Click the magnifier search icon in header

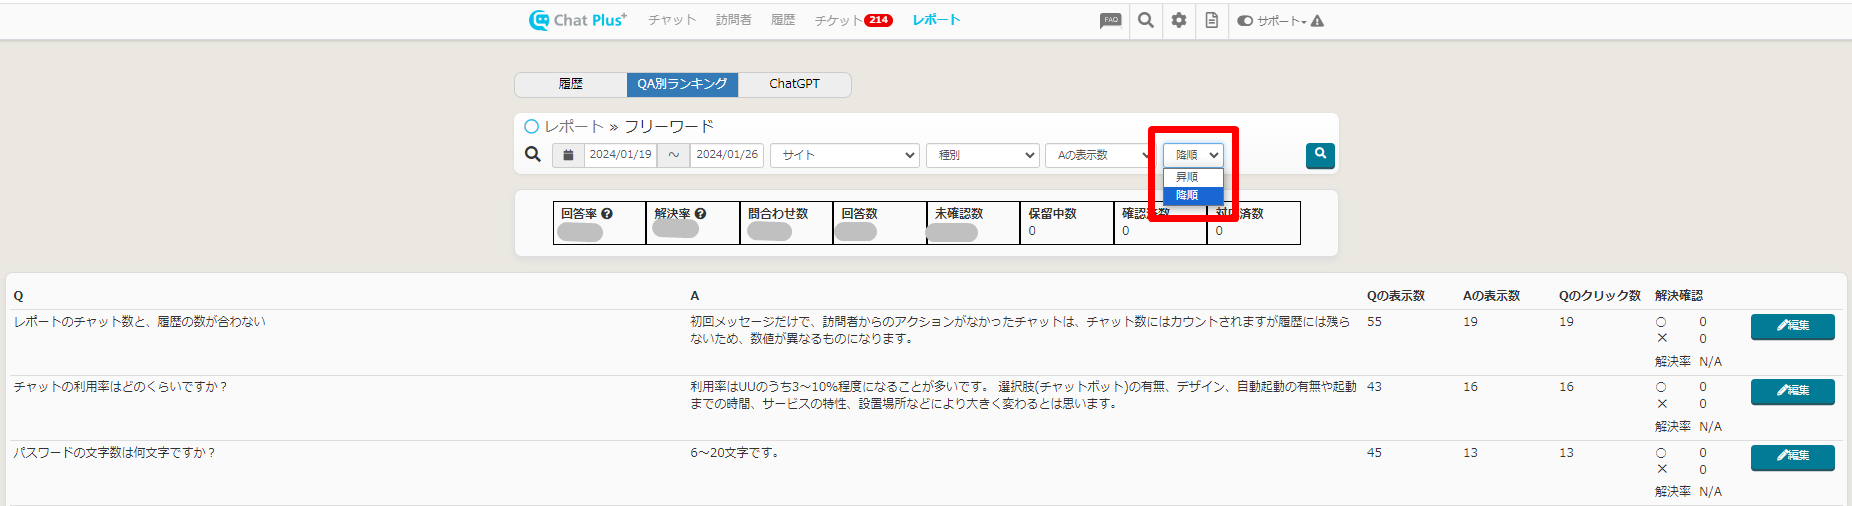[1146, 20]
